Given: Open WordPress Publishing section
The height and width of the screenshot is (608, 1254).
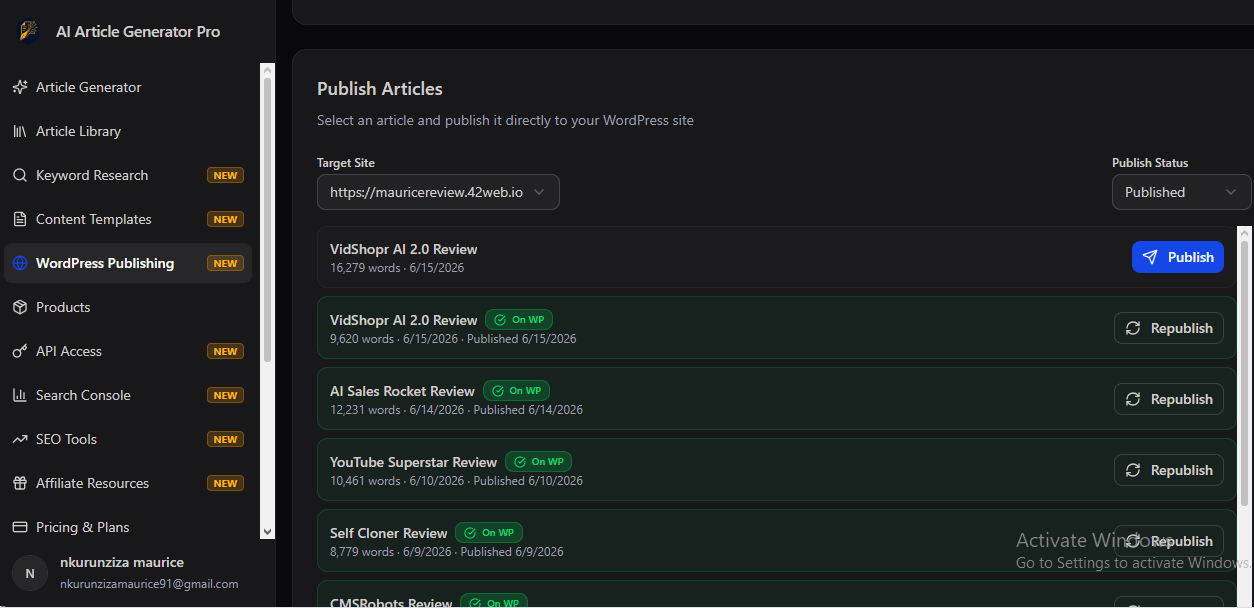Looking at the screenshot, I should point(128,263).
